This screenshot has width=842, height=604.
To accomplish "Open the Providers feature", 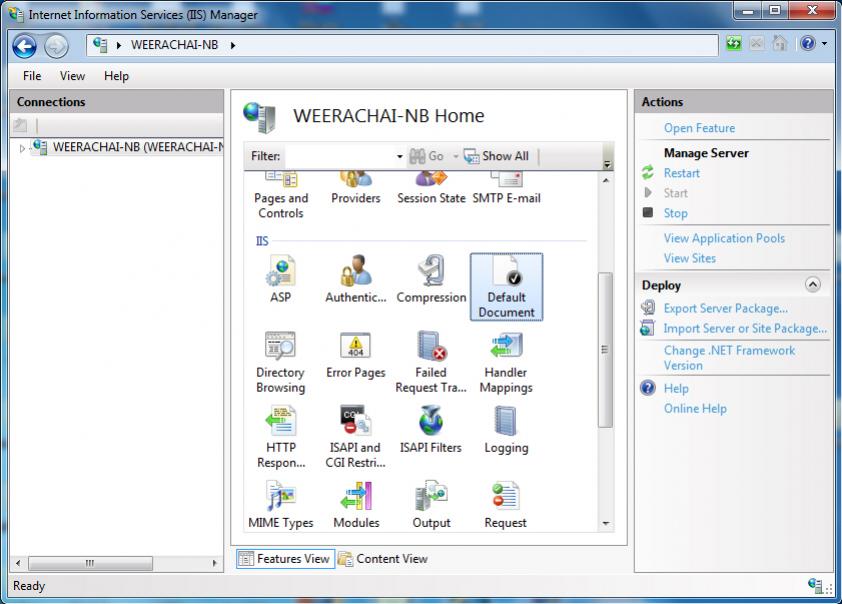I will pyautogui.click(x=355, y=189).
